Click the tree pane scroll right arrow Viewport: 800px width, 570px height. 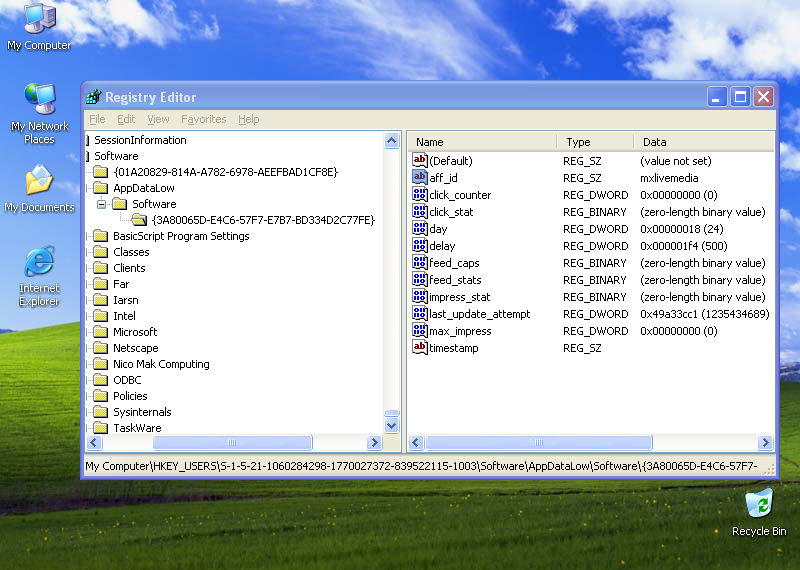374,442
